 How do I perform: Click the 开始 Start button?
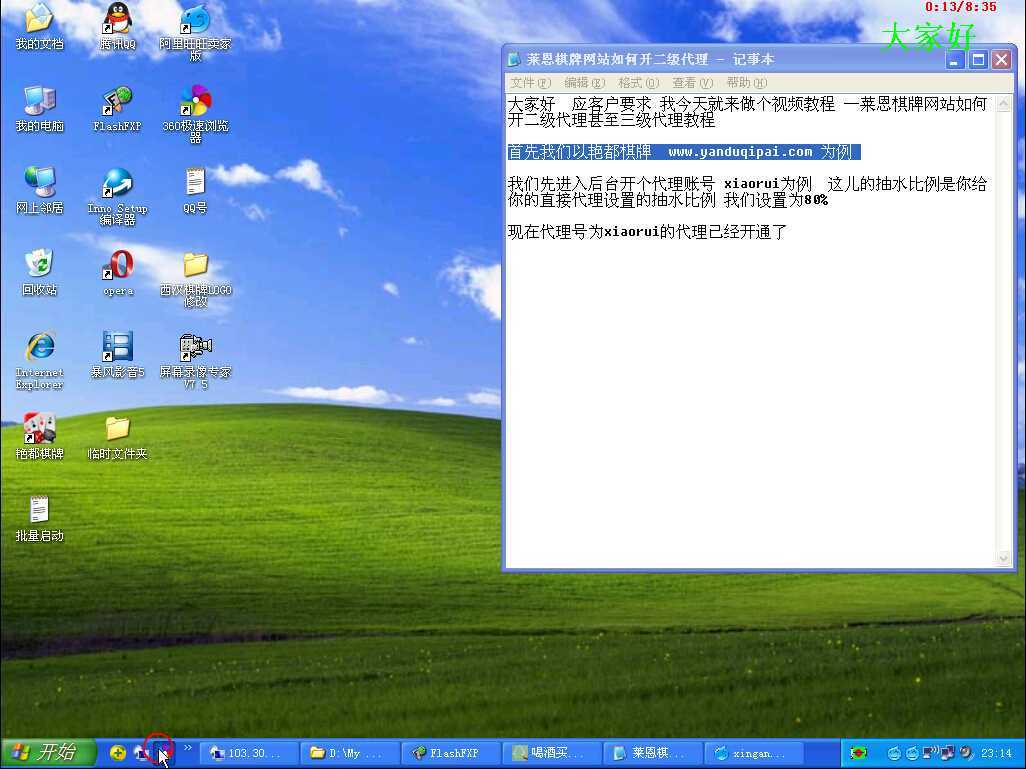(49, 753)
